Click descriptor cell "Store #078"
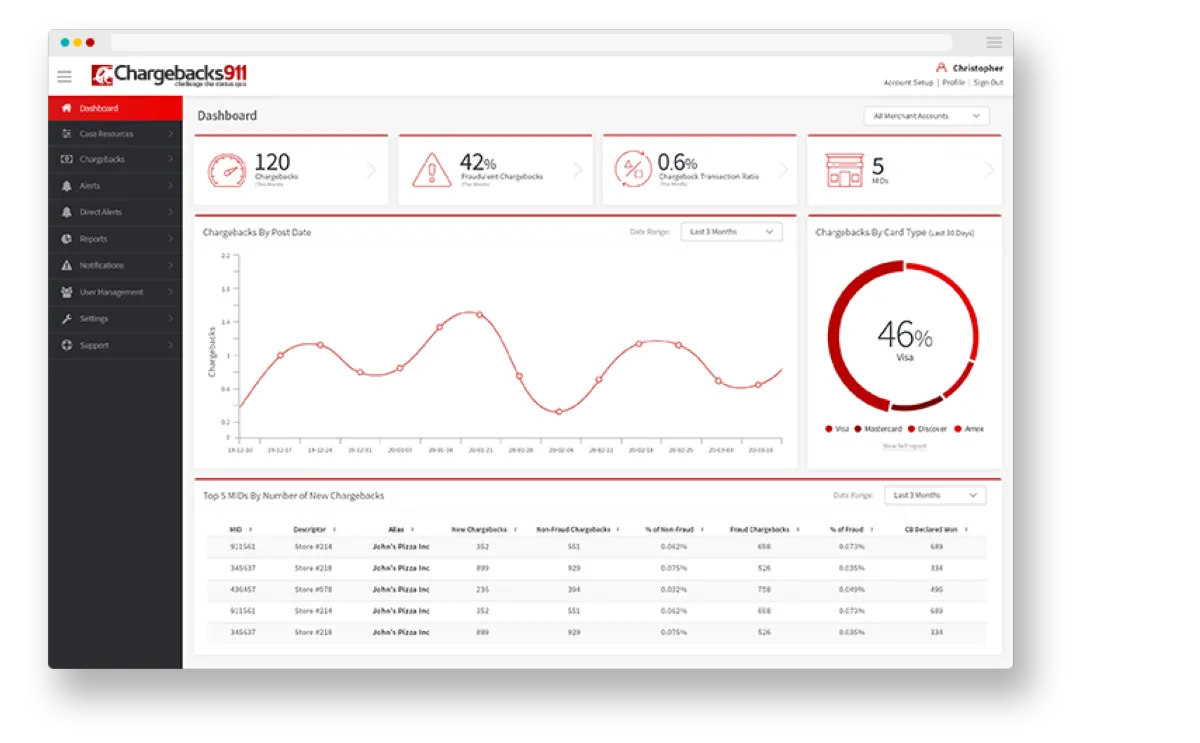Screen dimensions: 1200x743 coord(313,590)
